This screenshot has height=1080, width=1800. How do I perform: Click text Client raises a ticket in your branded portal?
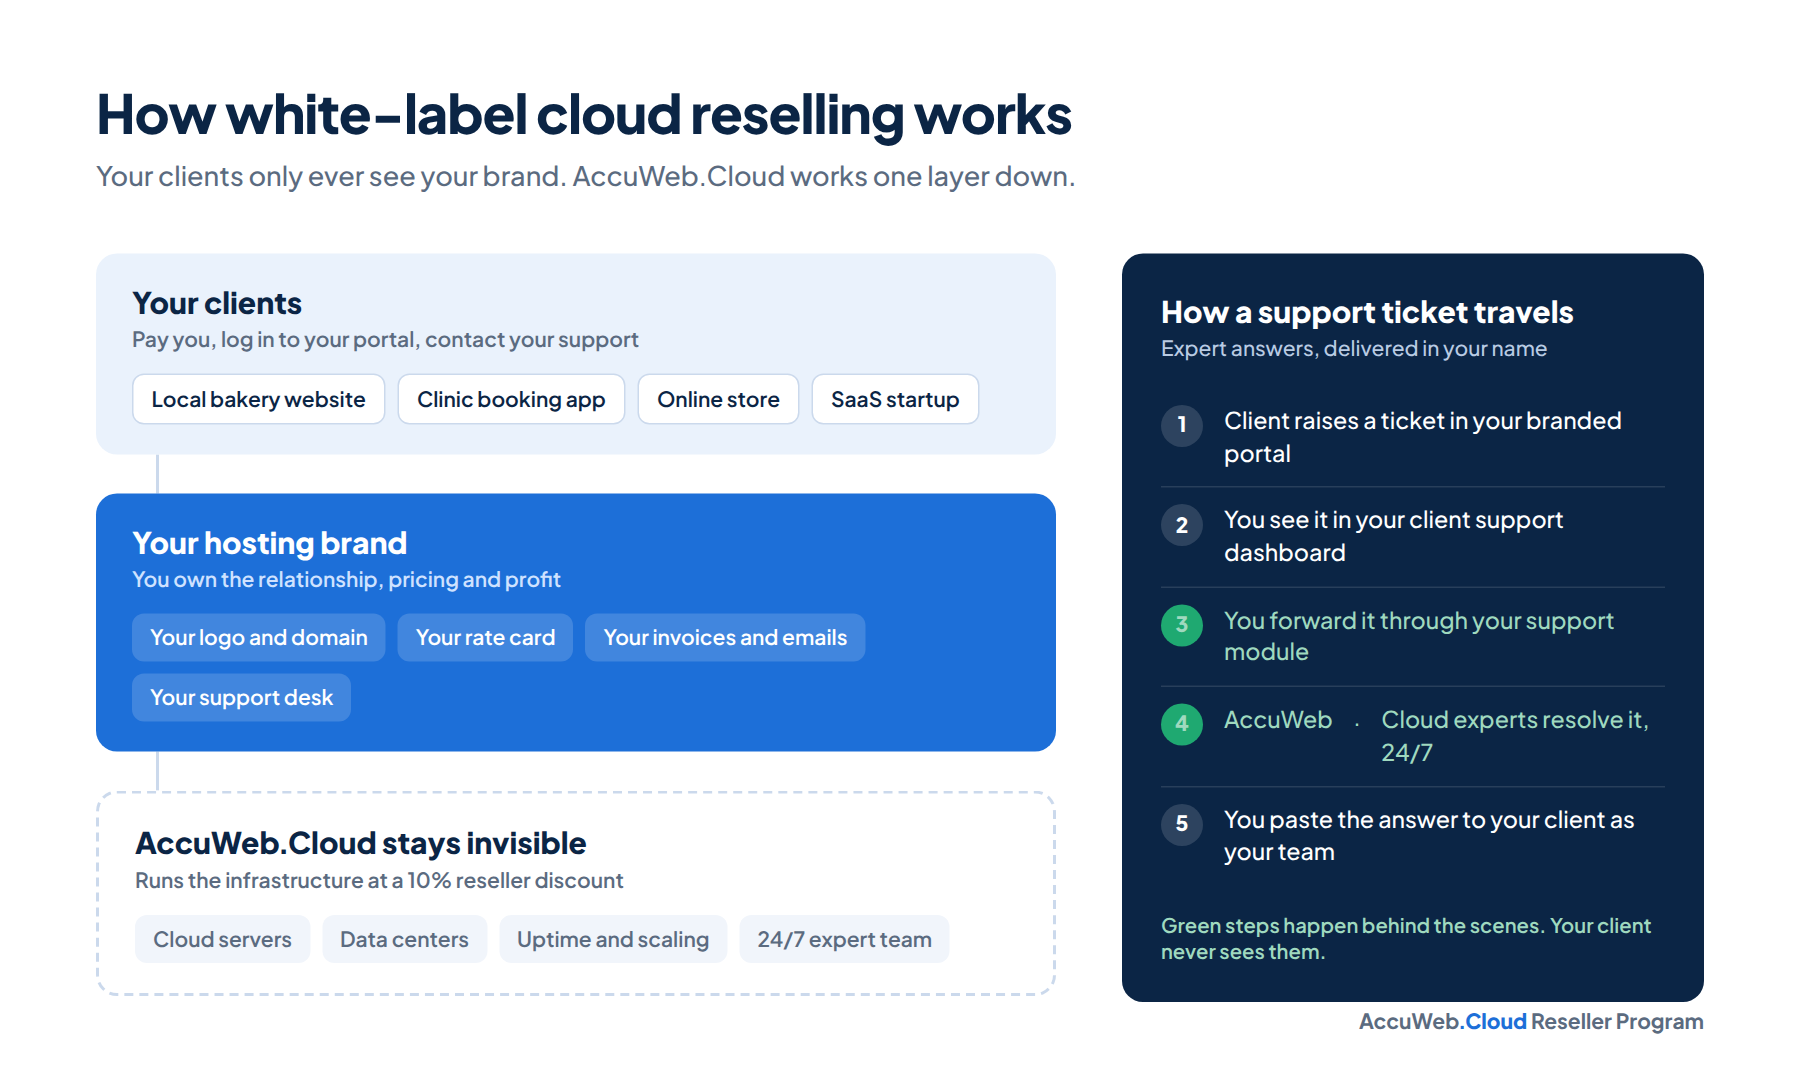pos(1423,437)
